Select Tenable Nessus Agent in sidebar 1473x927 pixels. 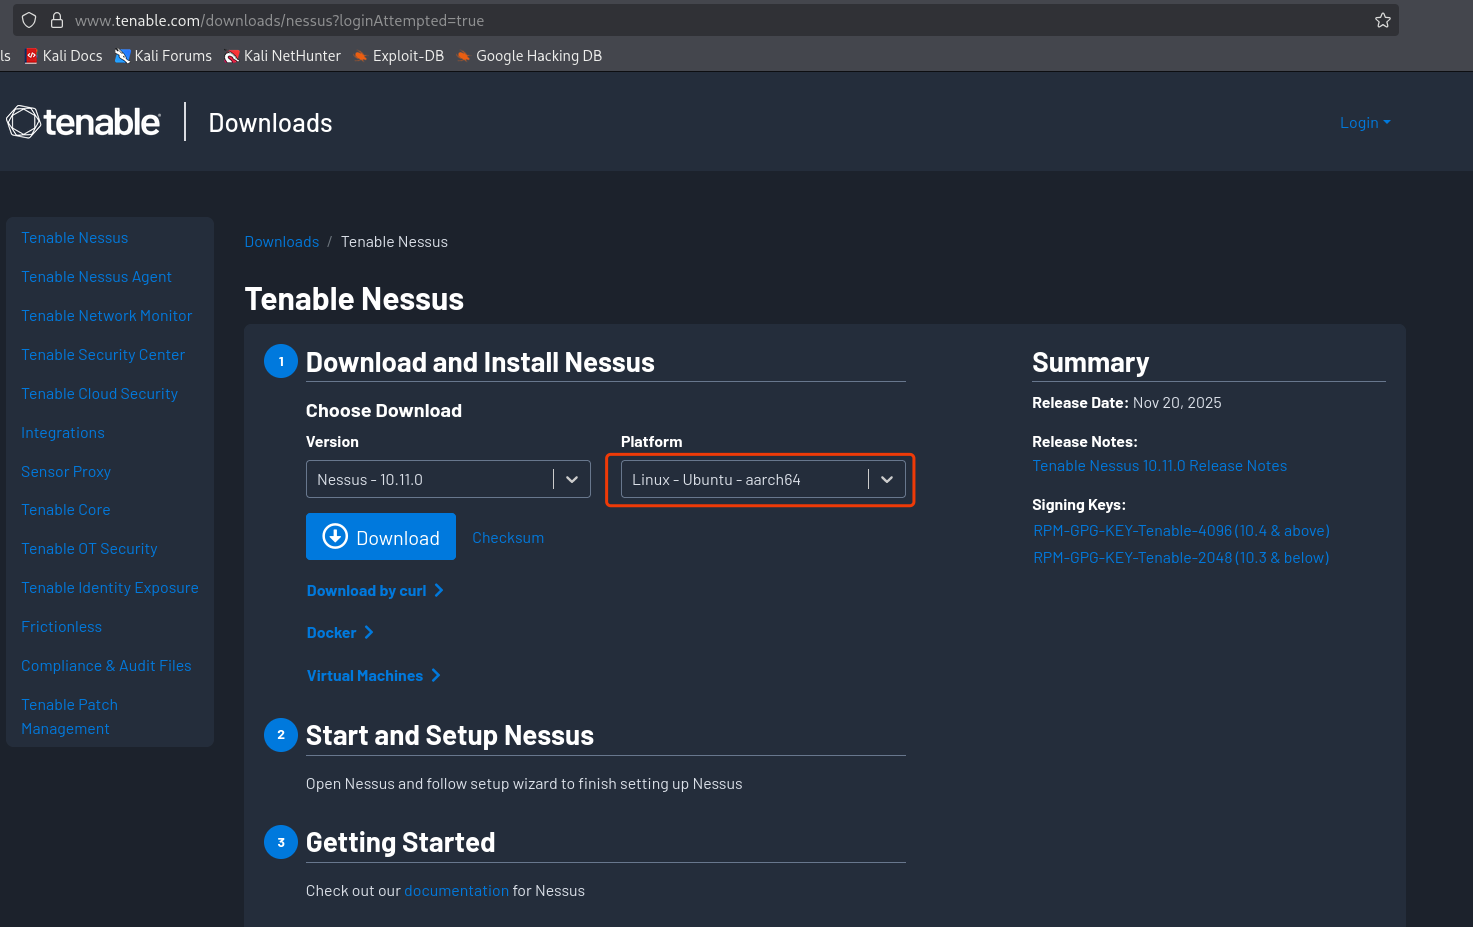[97, 276]
